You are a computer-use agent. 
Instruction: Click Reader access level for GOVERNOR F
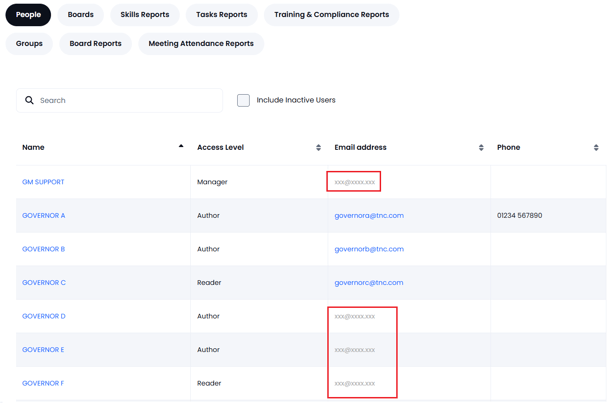tap(209, 383)
